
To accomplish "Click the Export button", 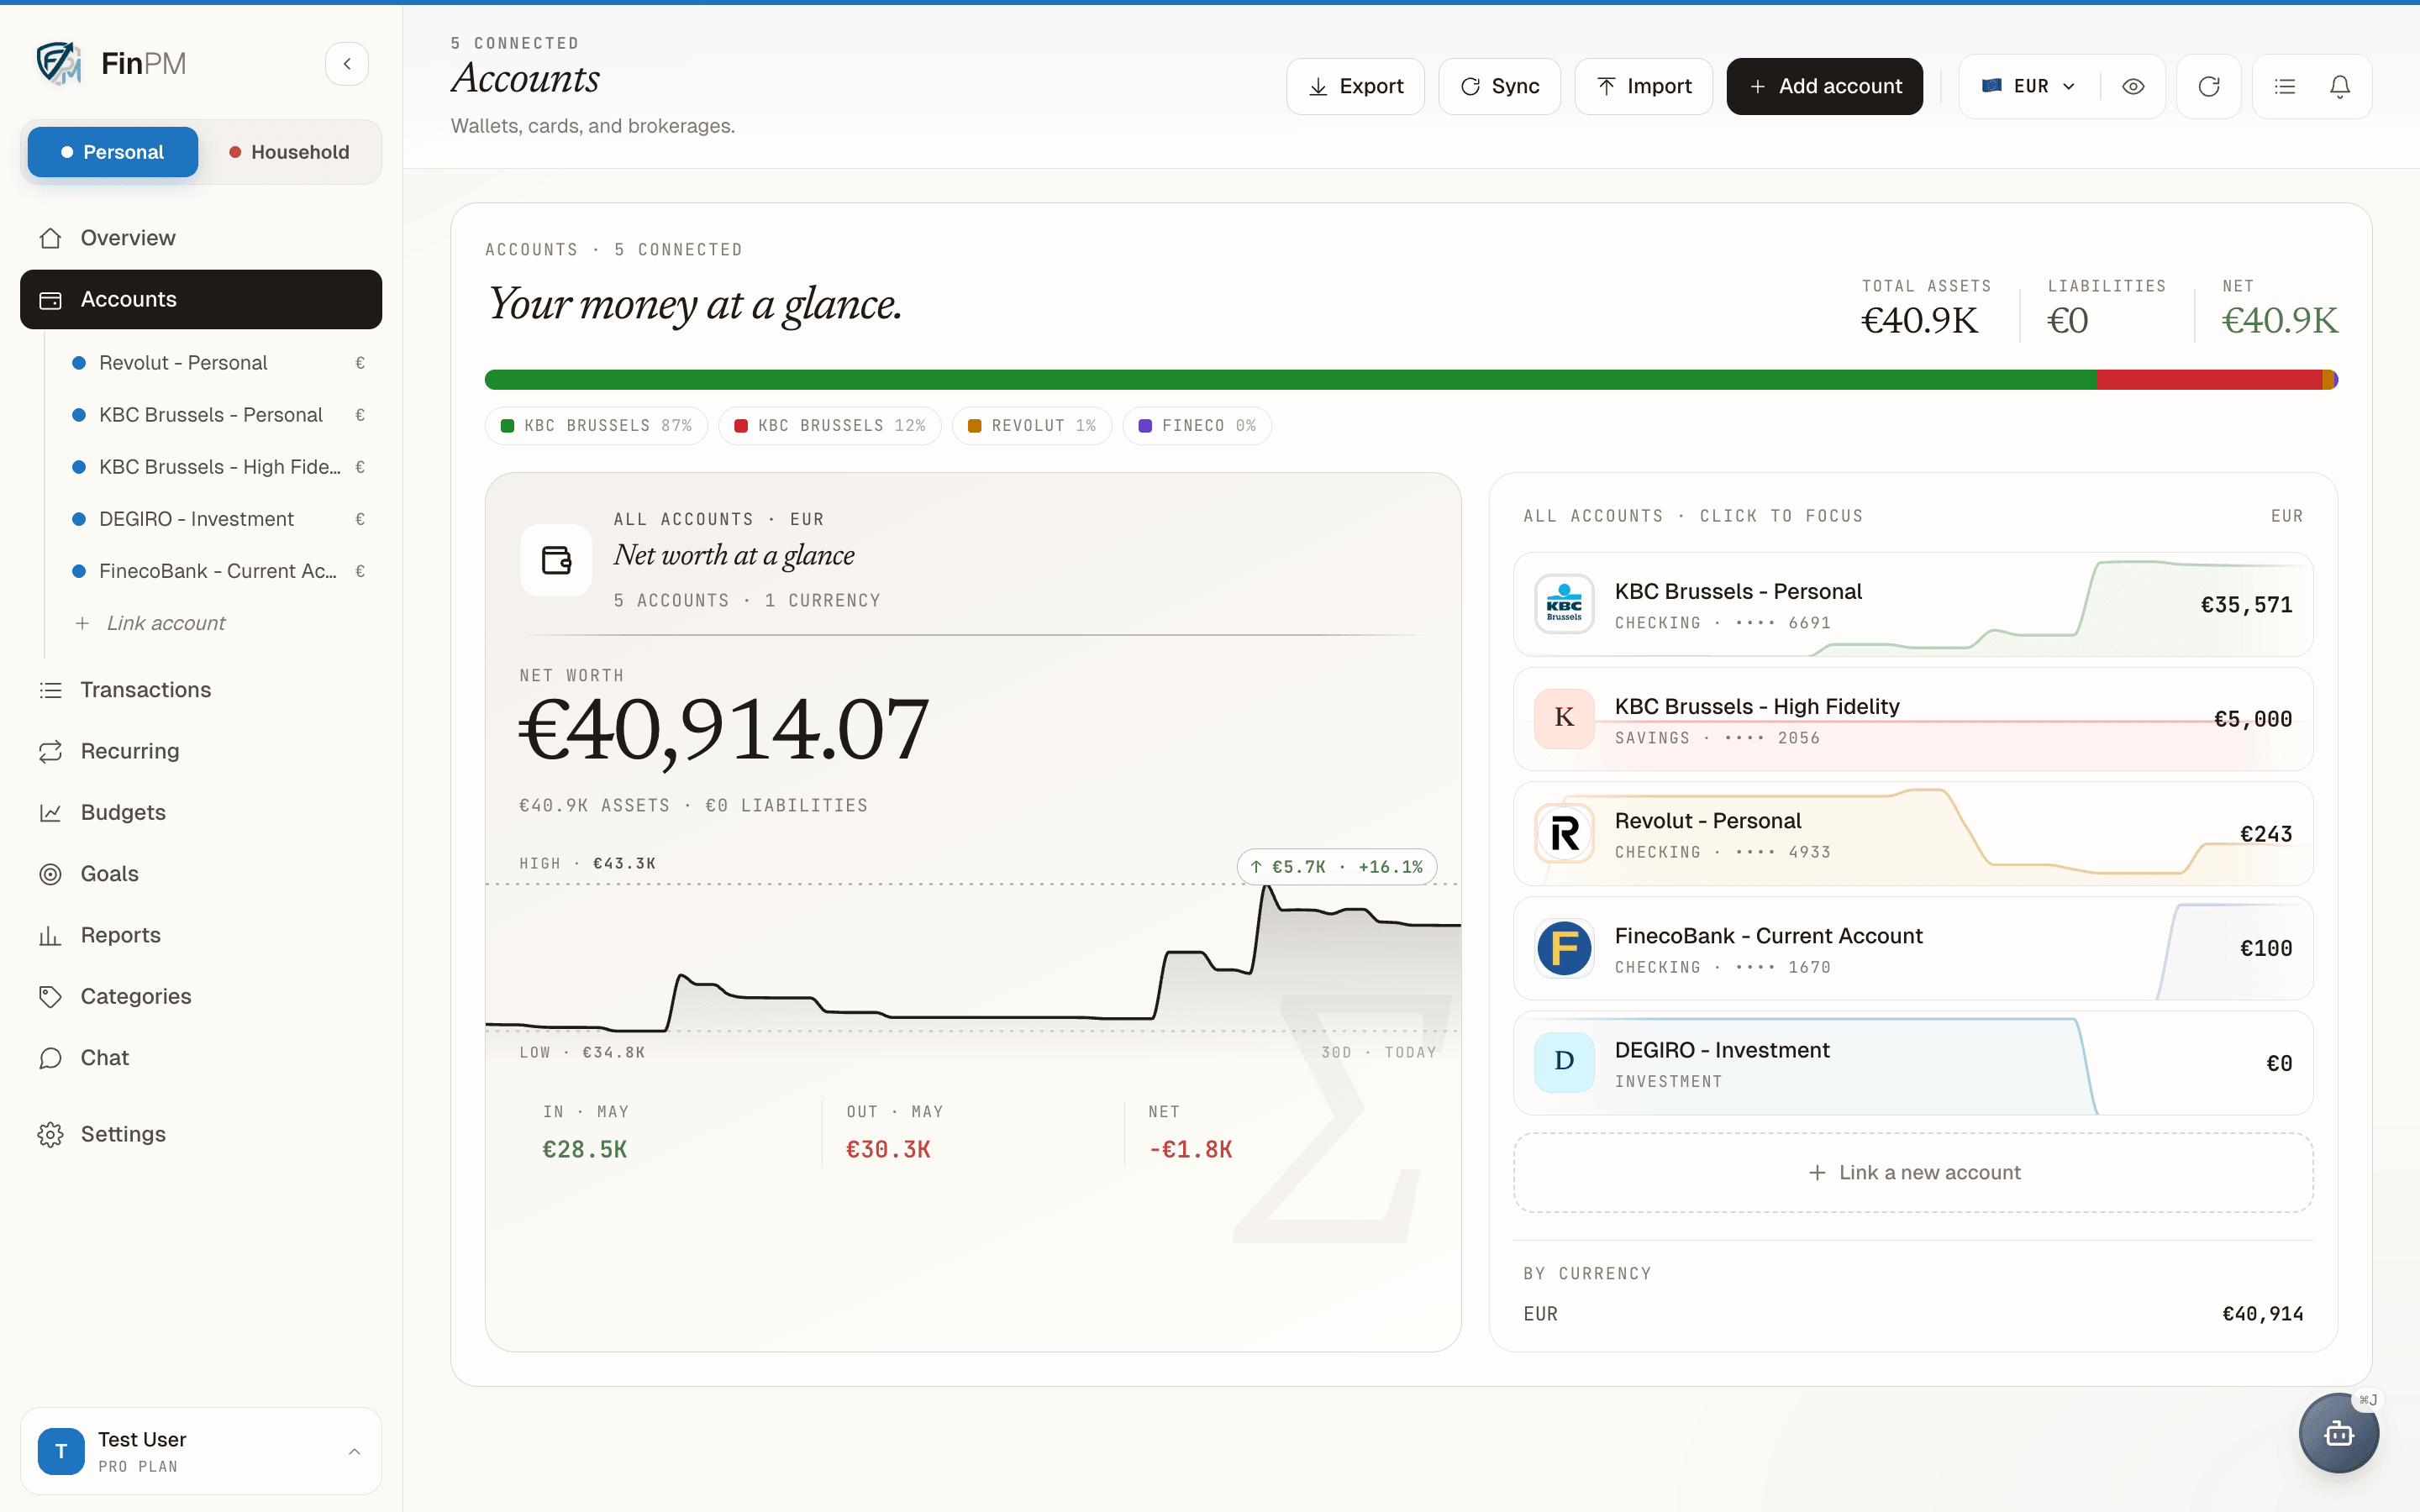I will tap(1355, 86).
